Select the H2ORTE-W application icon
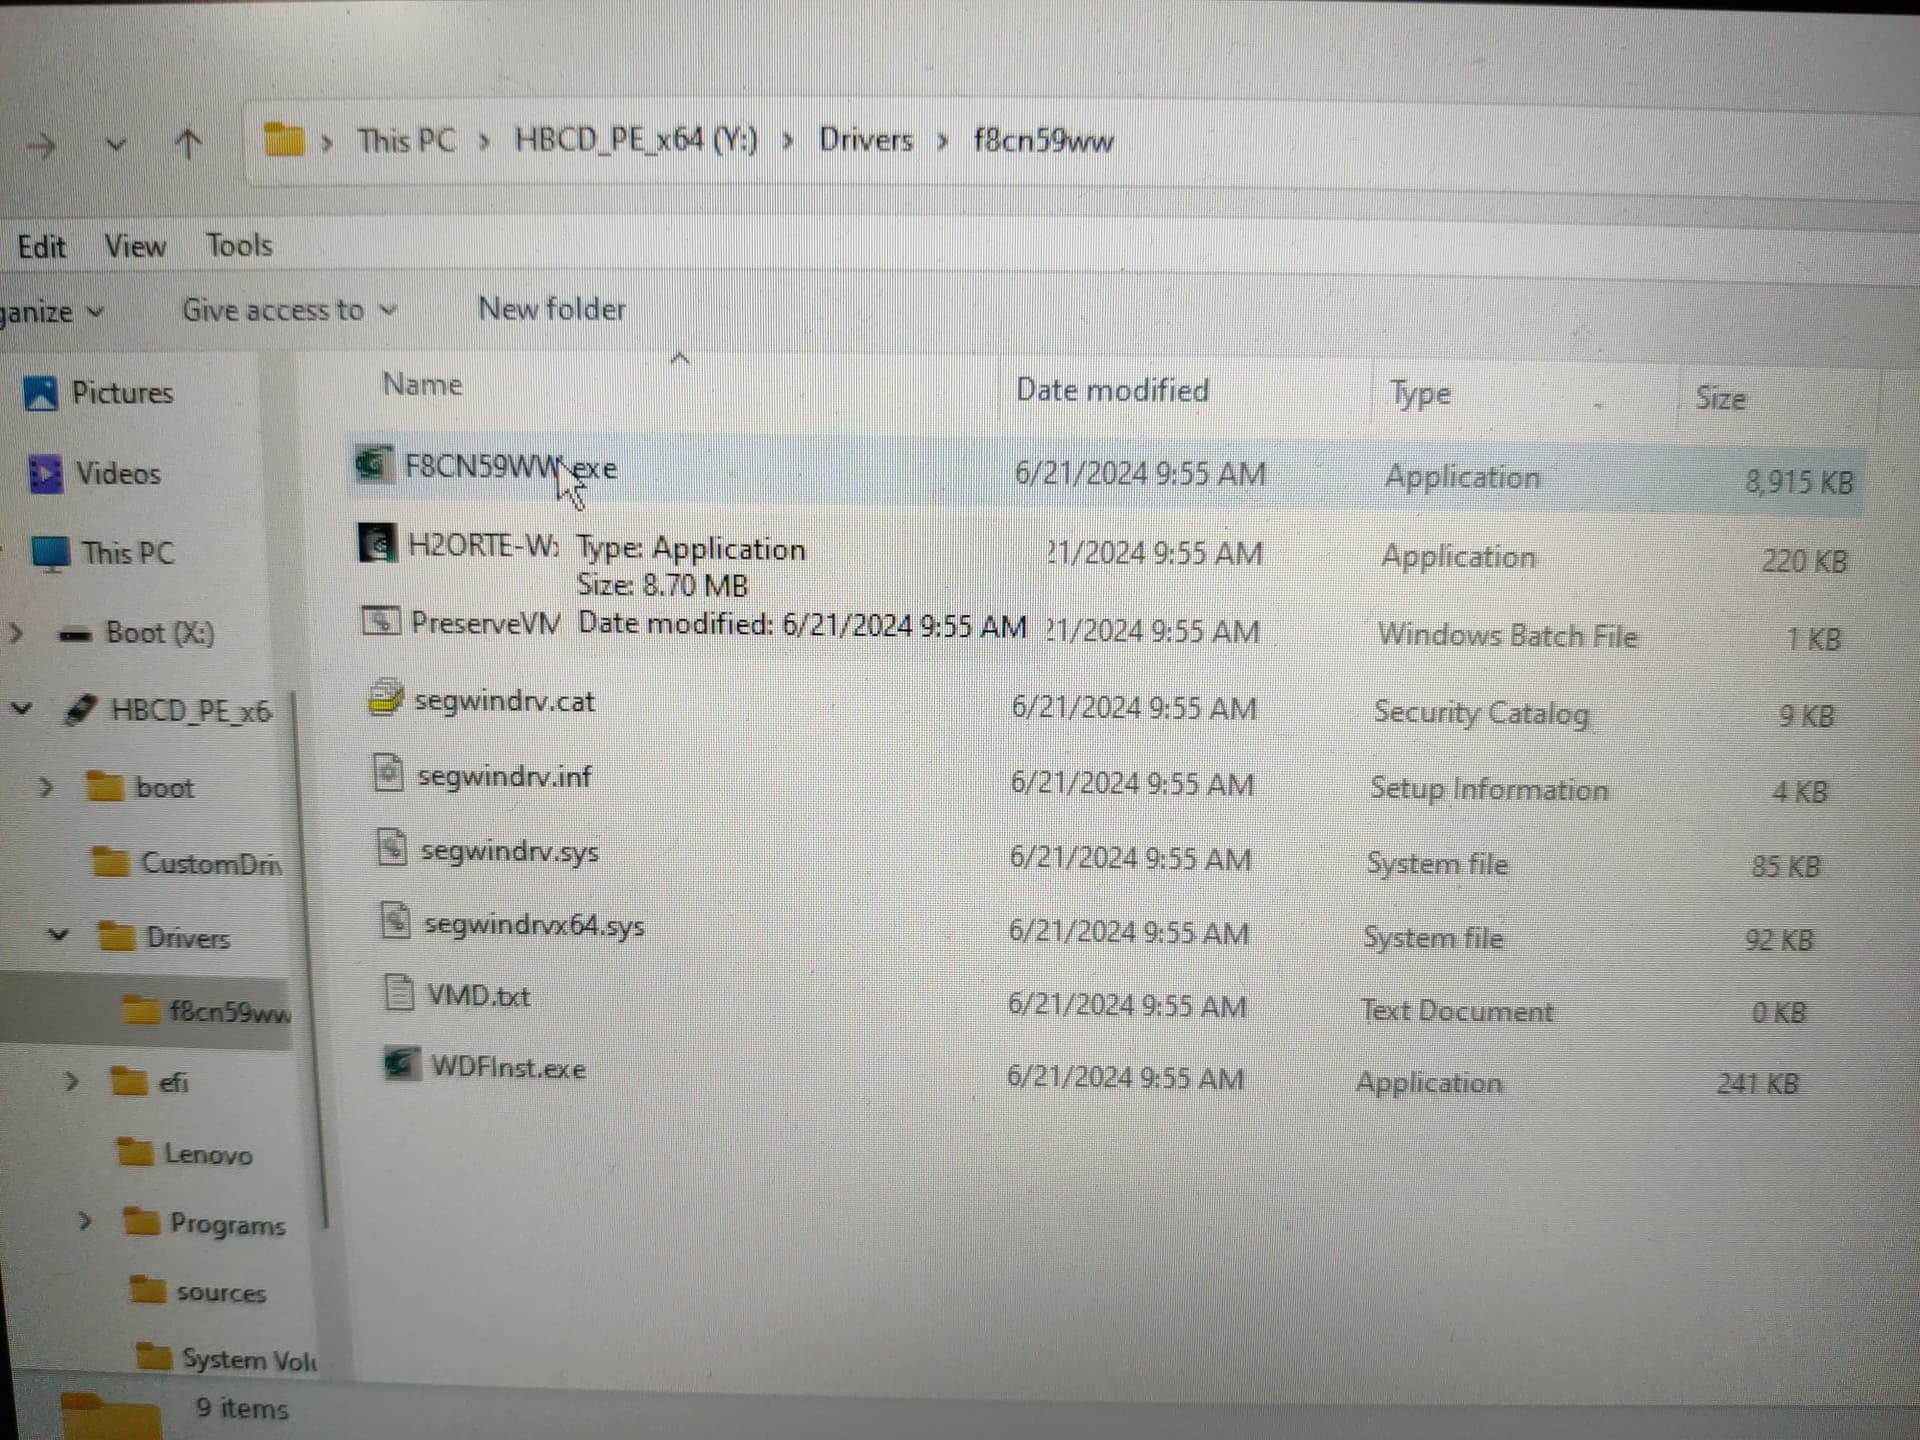The image size is (1920, 1440). 377,544
